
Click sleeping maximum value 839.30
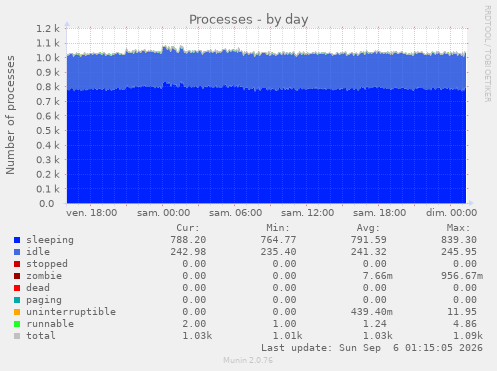pyautogui.click(x=459, y=240)
